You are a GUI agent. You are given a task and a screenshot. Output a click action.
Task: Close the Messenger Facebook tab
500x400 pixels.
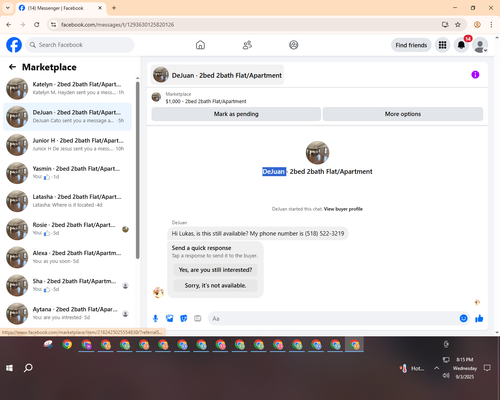[100, 8]
